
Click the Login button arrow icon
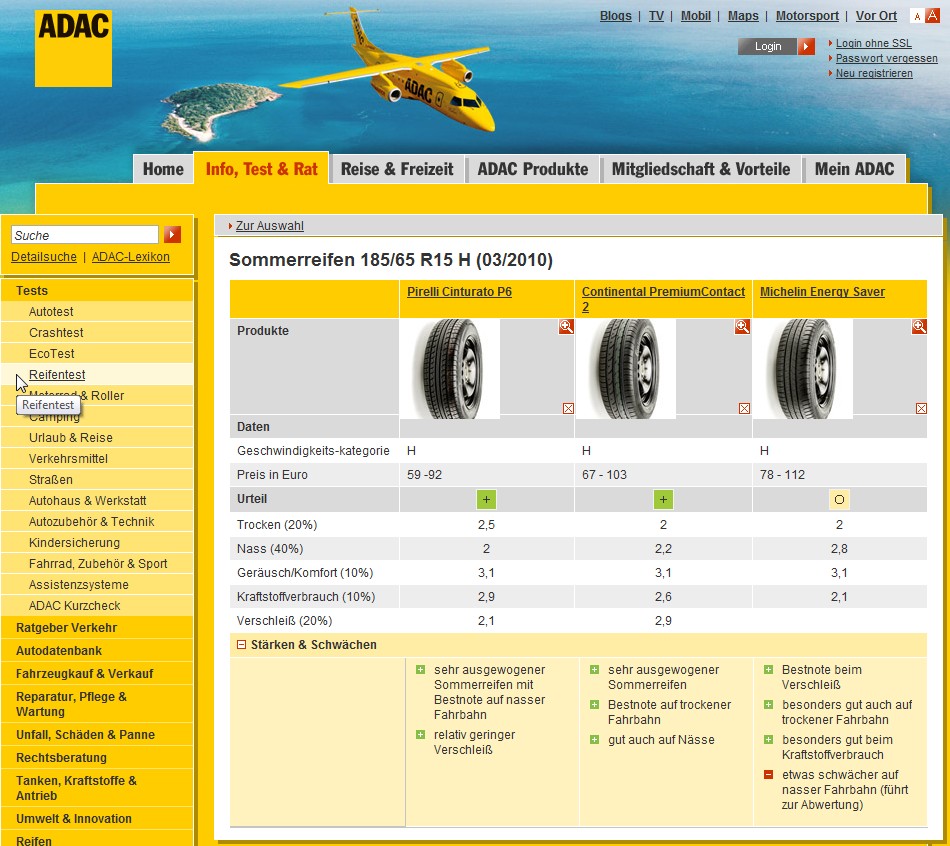click(806, 46)
